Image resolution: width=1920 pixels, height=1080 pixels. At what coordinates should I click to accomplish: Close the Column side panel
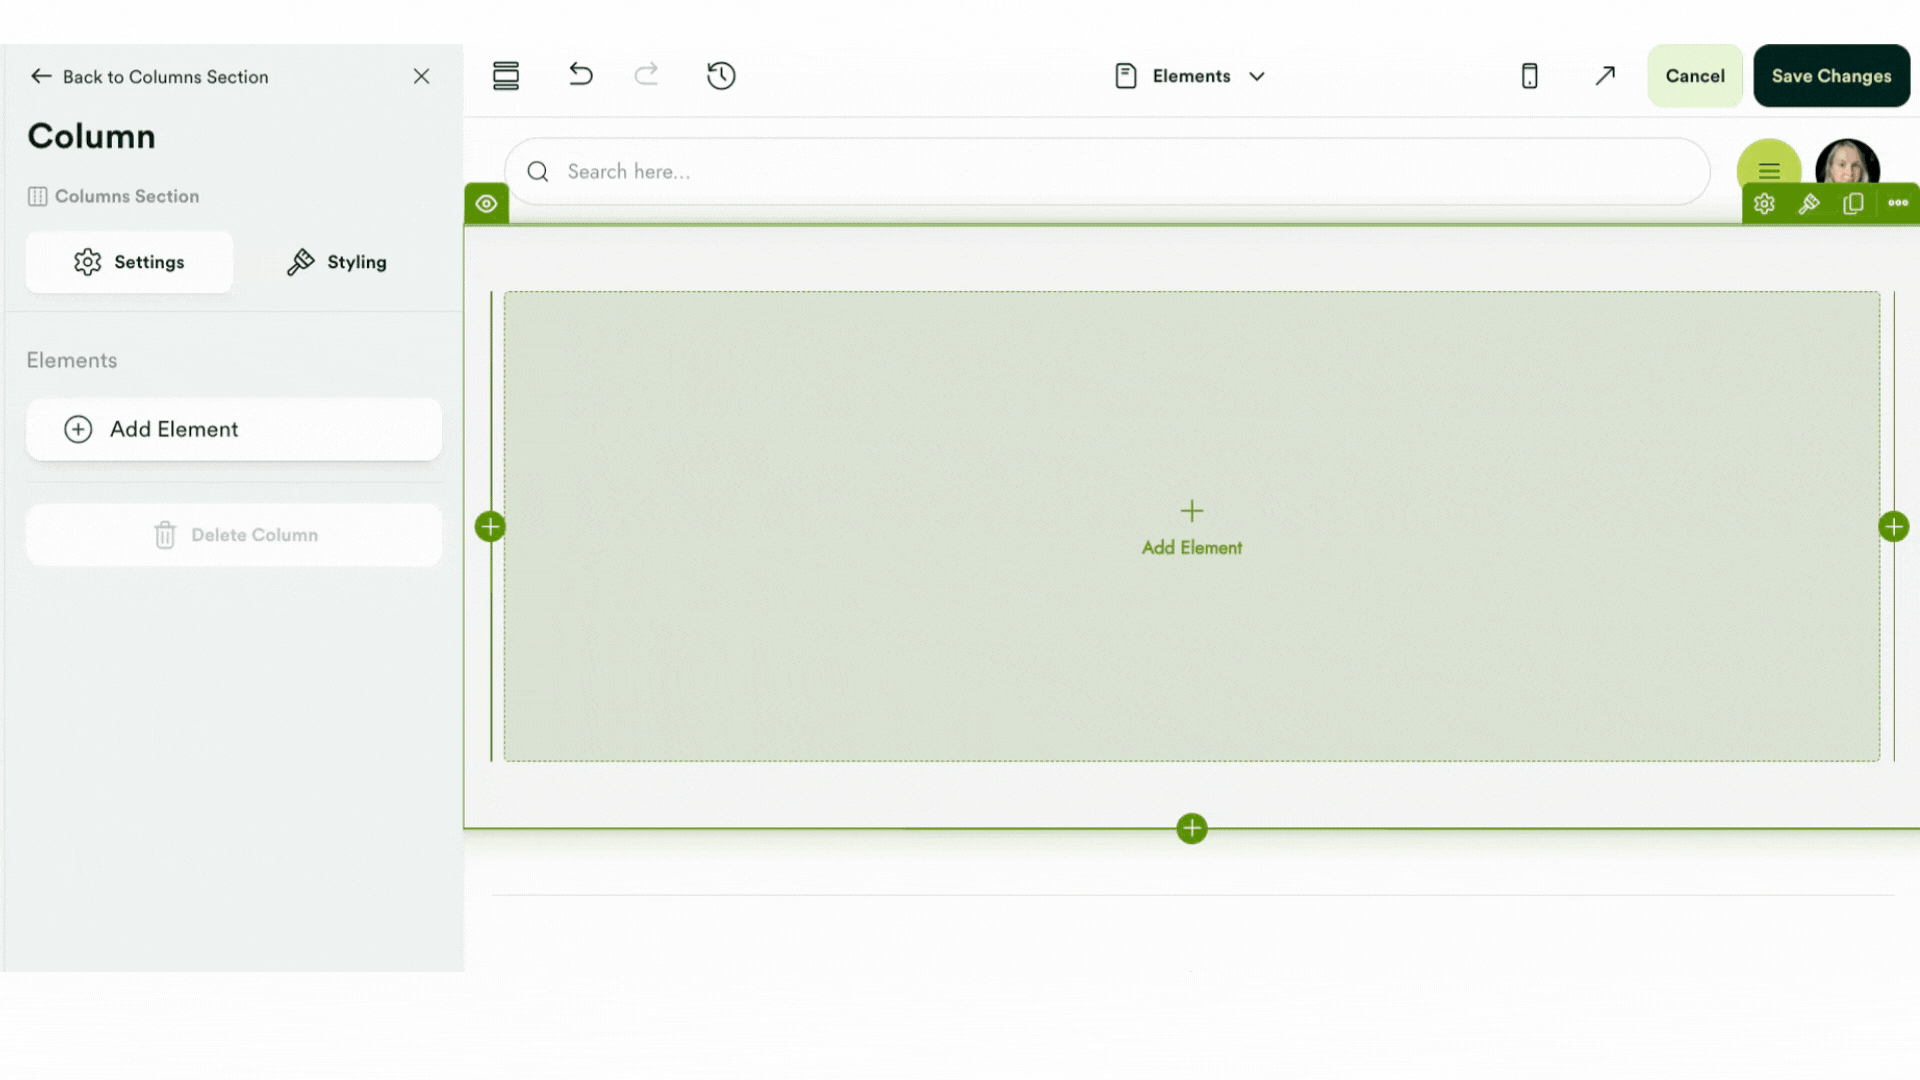(x=421, y=76)
